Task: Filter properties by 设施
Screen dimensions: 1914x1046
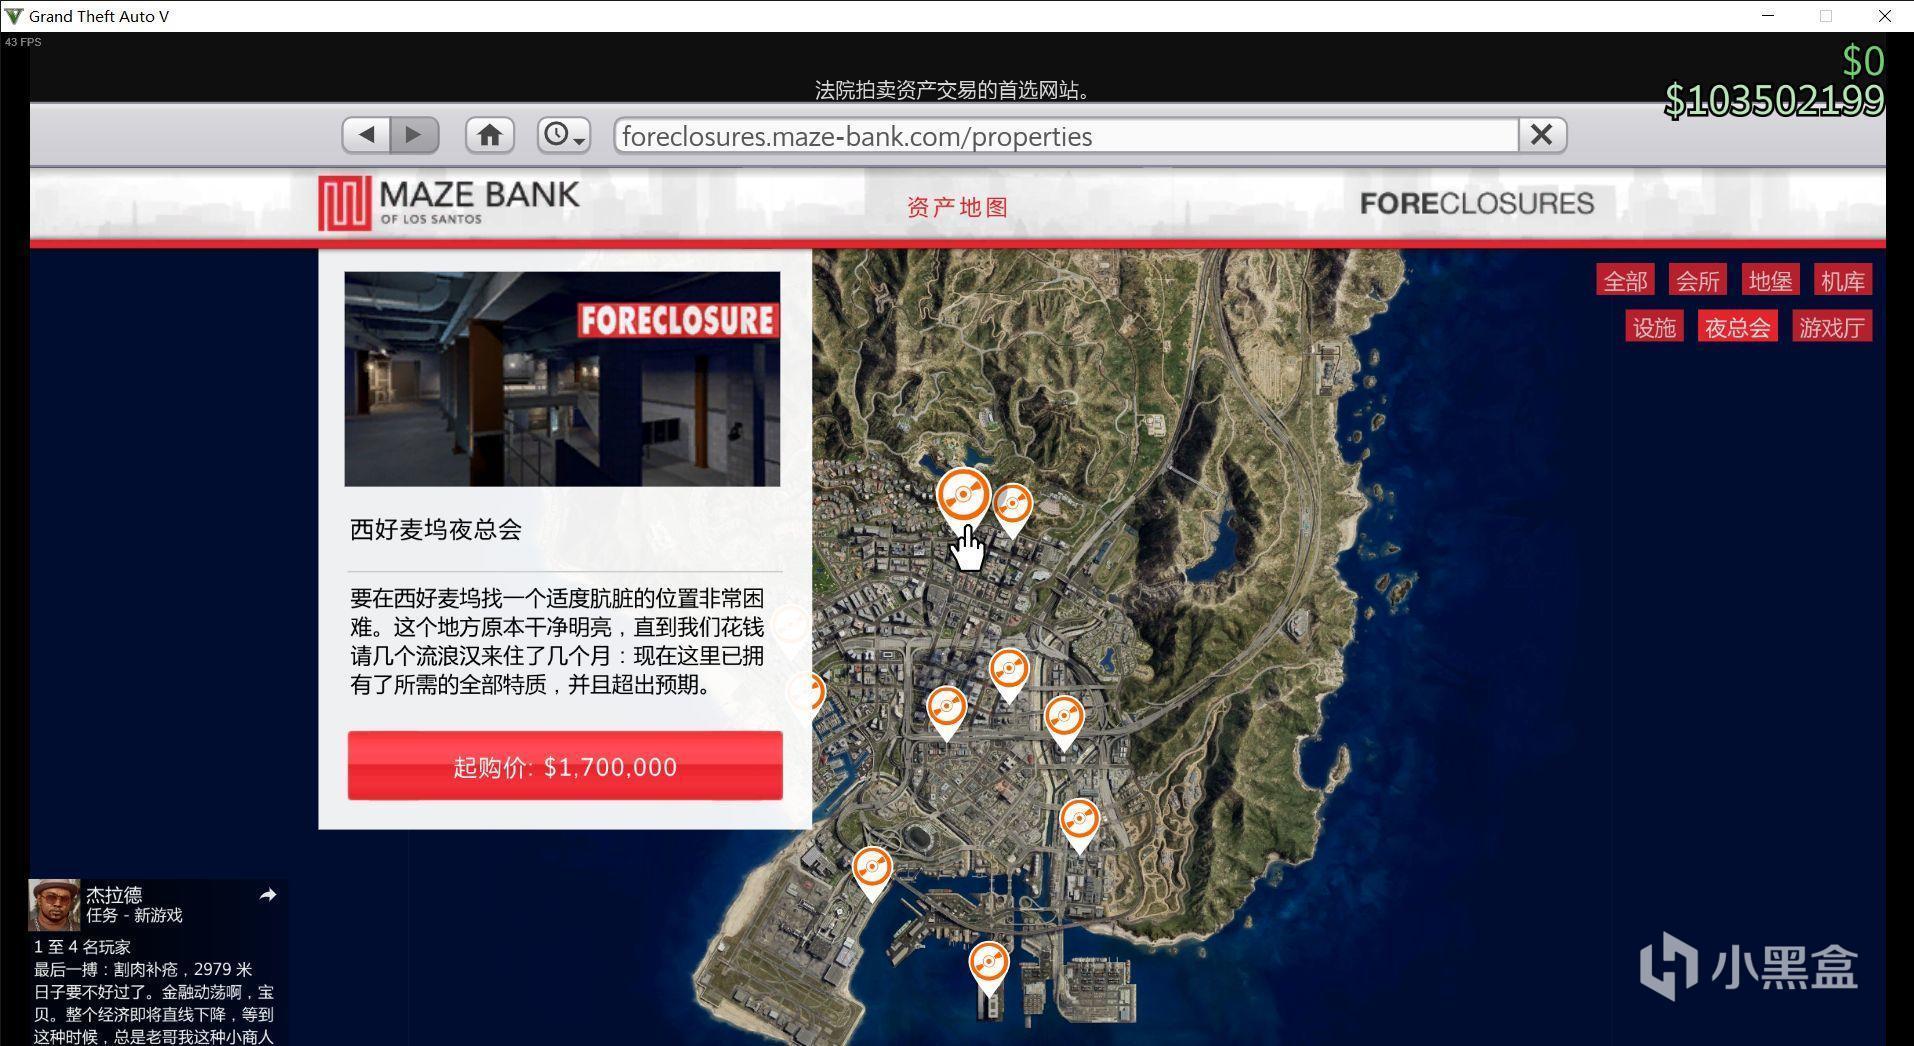Action: click(x=1654, y=327)
